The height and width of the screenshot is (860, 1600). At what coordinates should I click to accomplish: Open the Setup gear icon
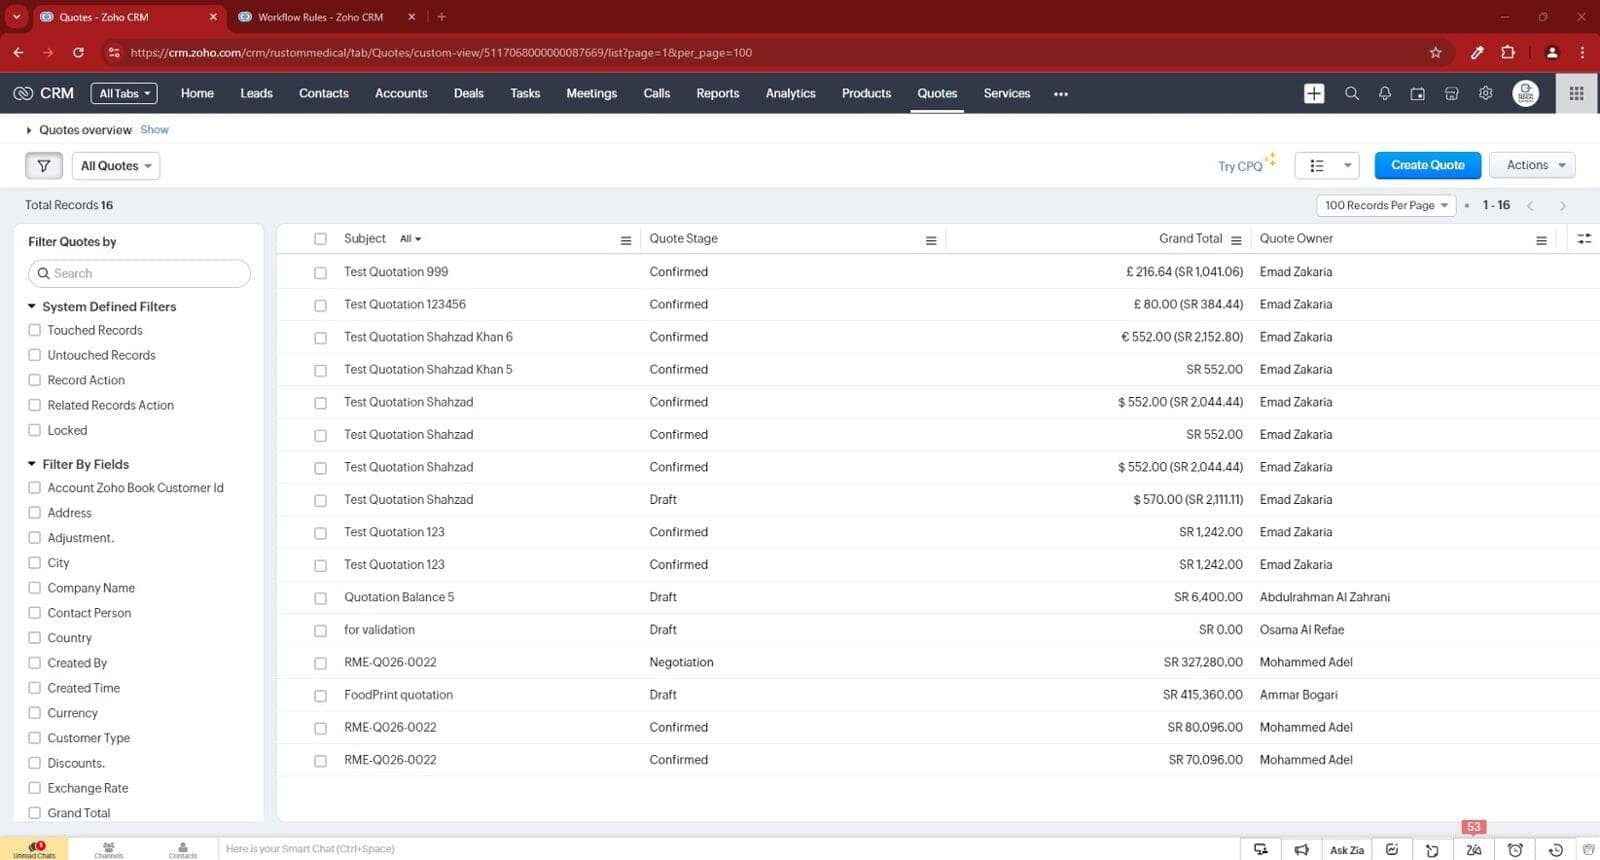click(1486, 93)
